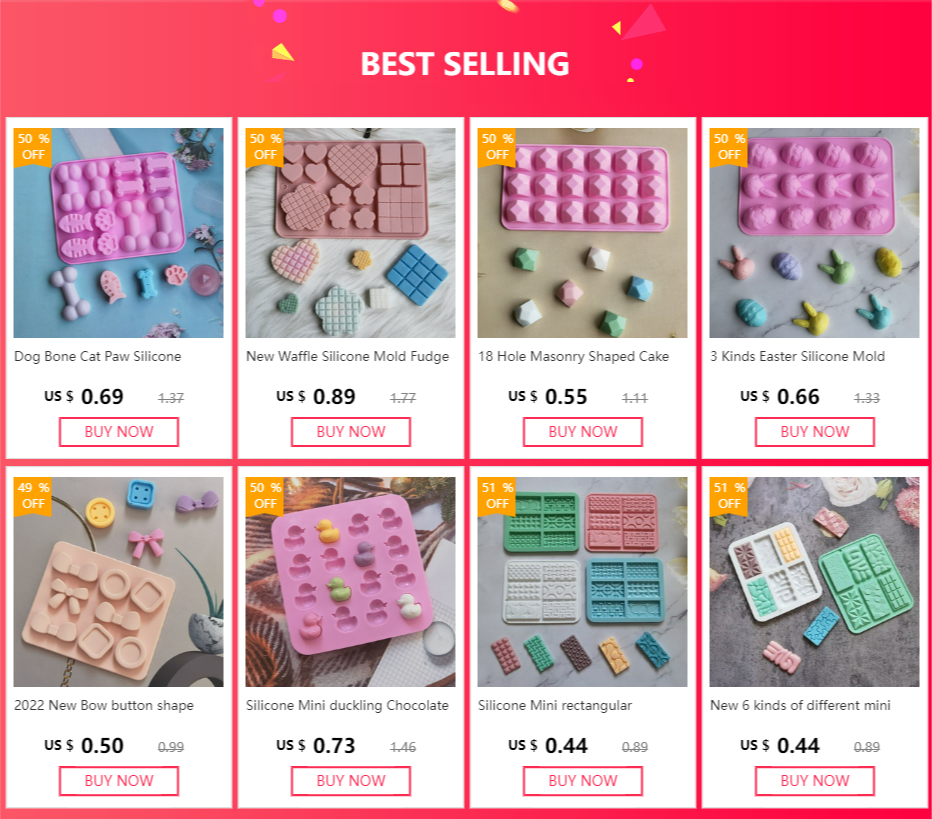
Task: Buy the 0.73 Mini duckling Chocolate mold
Action: 351,781
